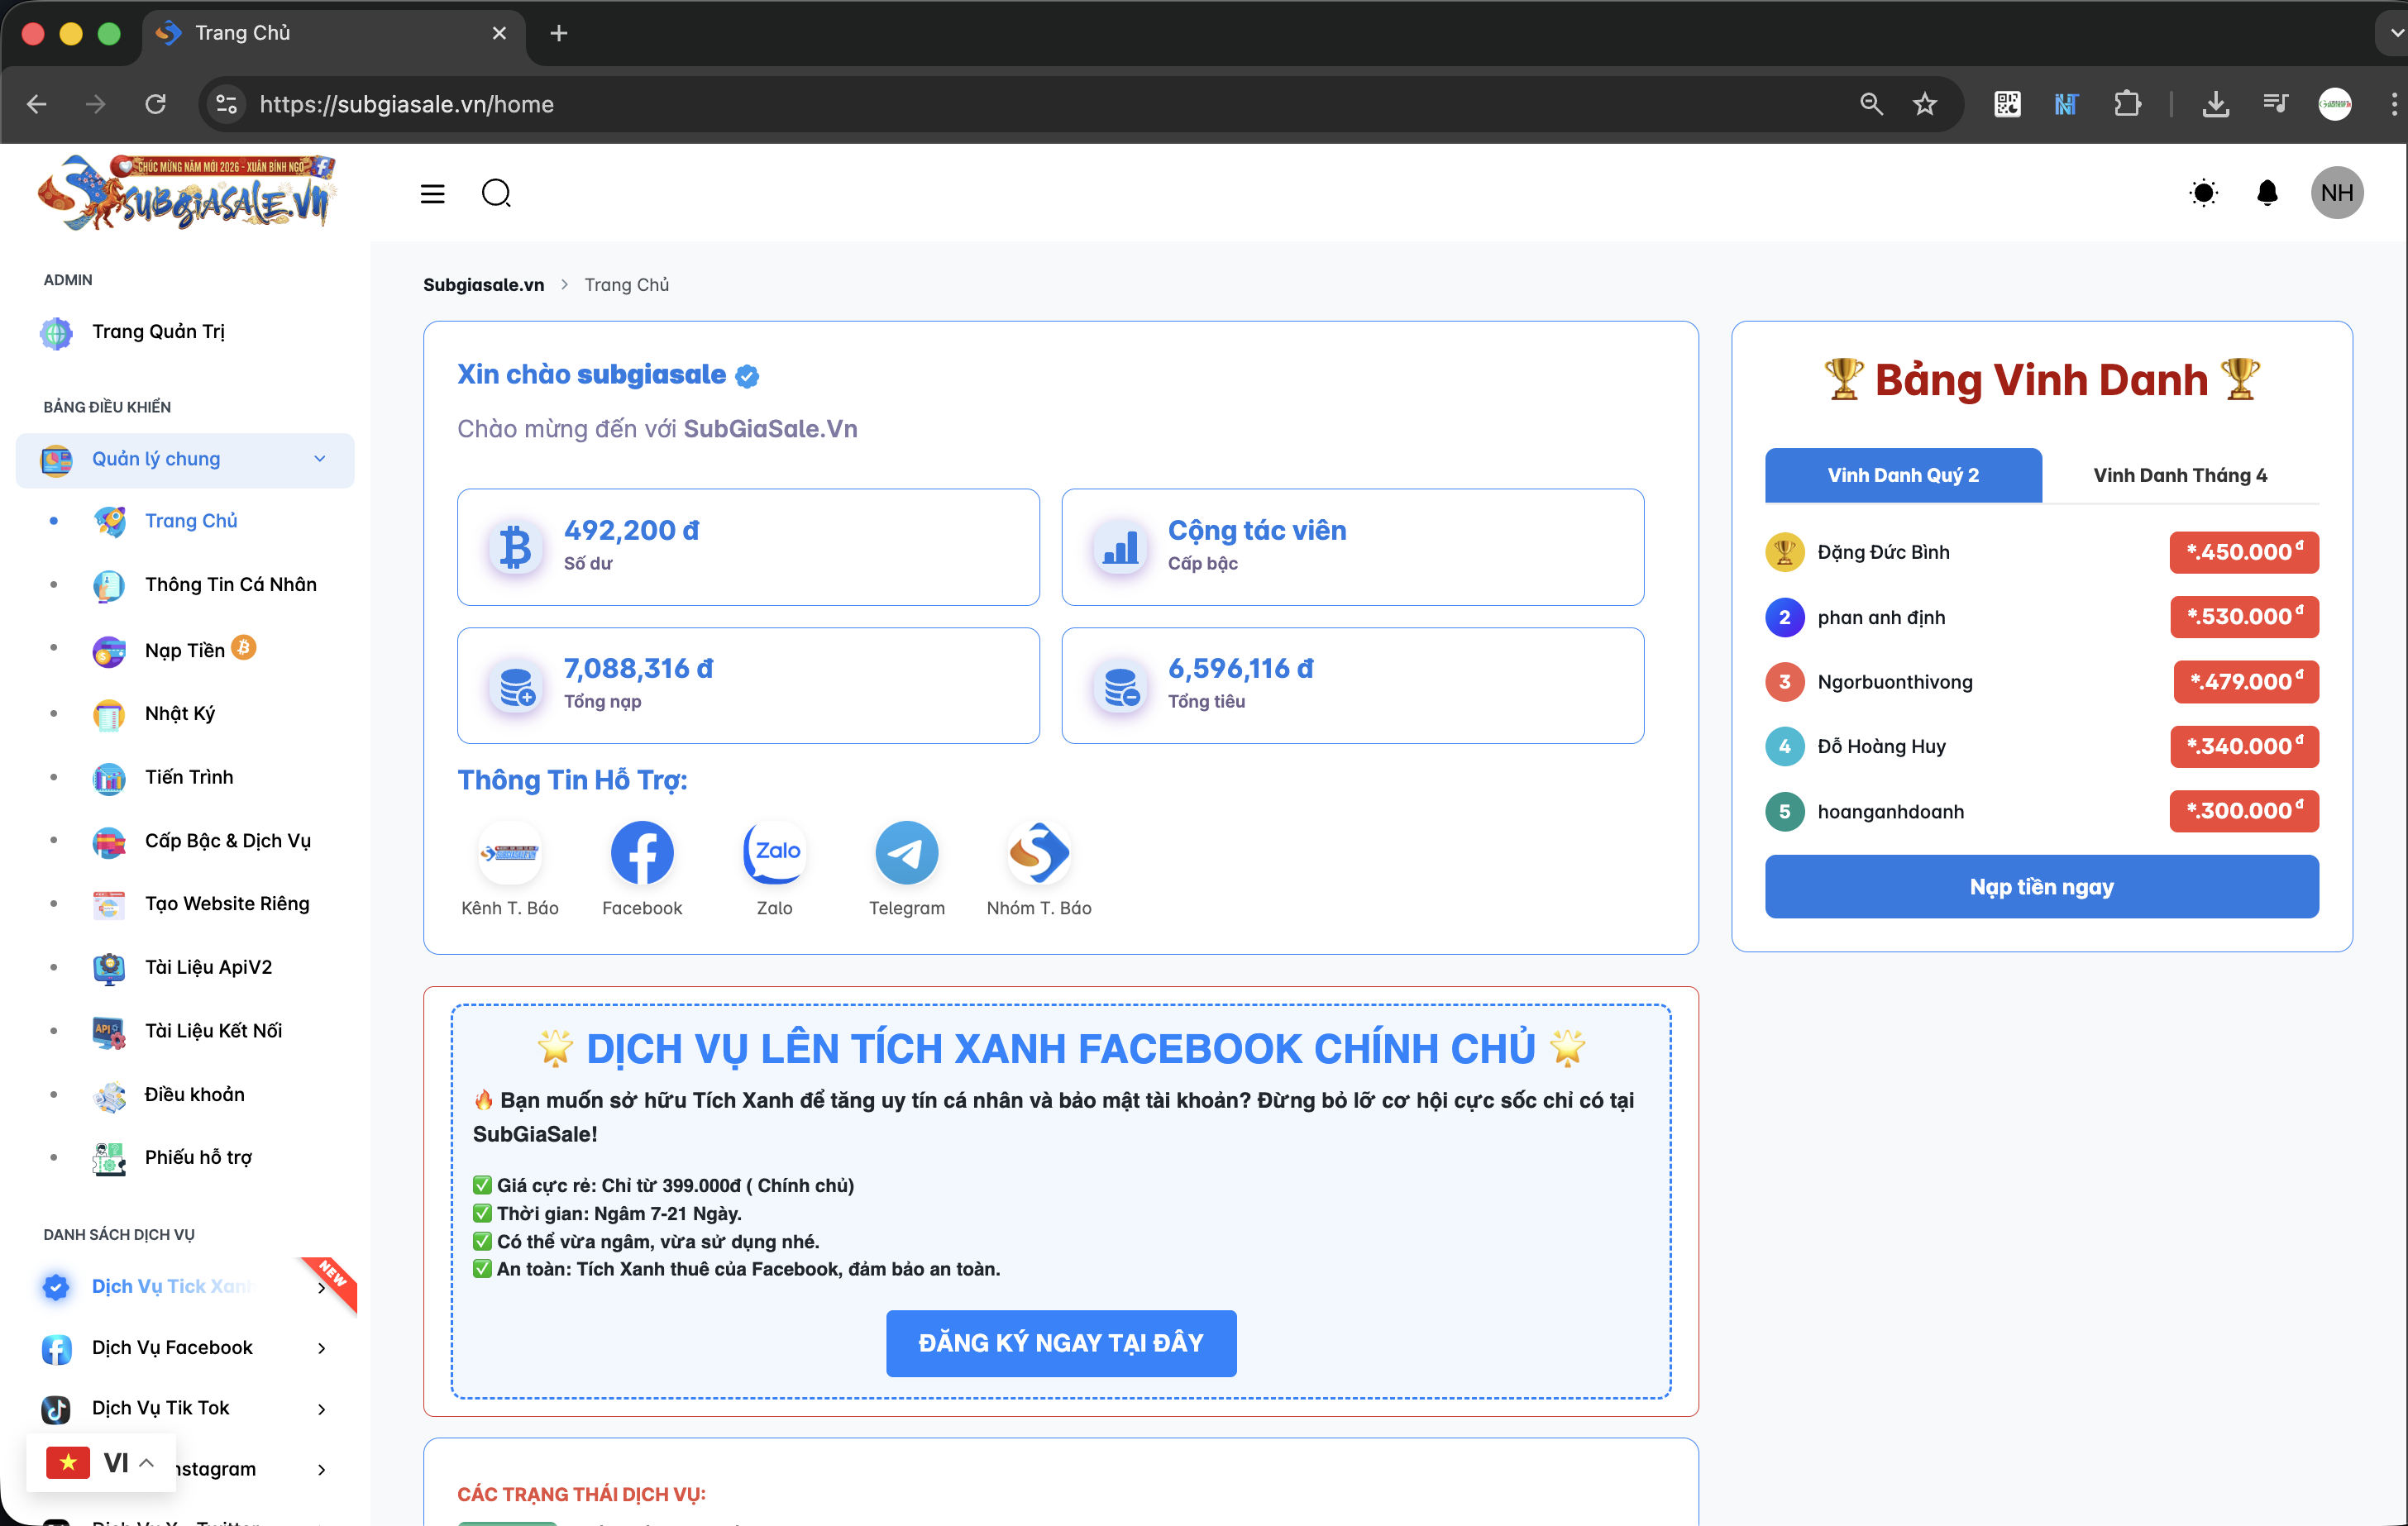The width and height of the screenshot is (2408, 1526).
Task: Click the browser zoom magnifier icon
Action: coord(1871,104)
